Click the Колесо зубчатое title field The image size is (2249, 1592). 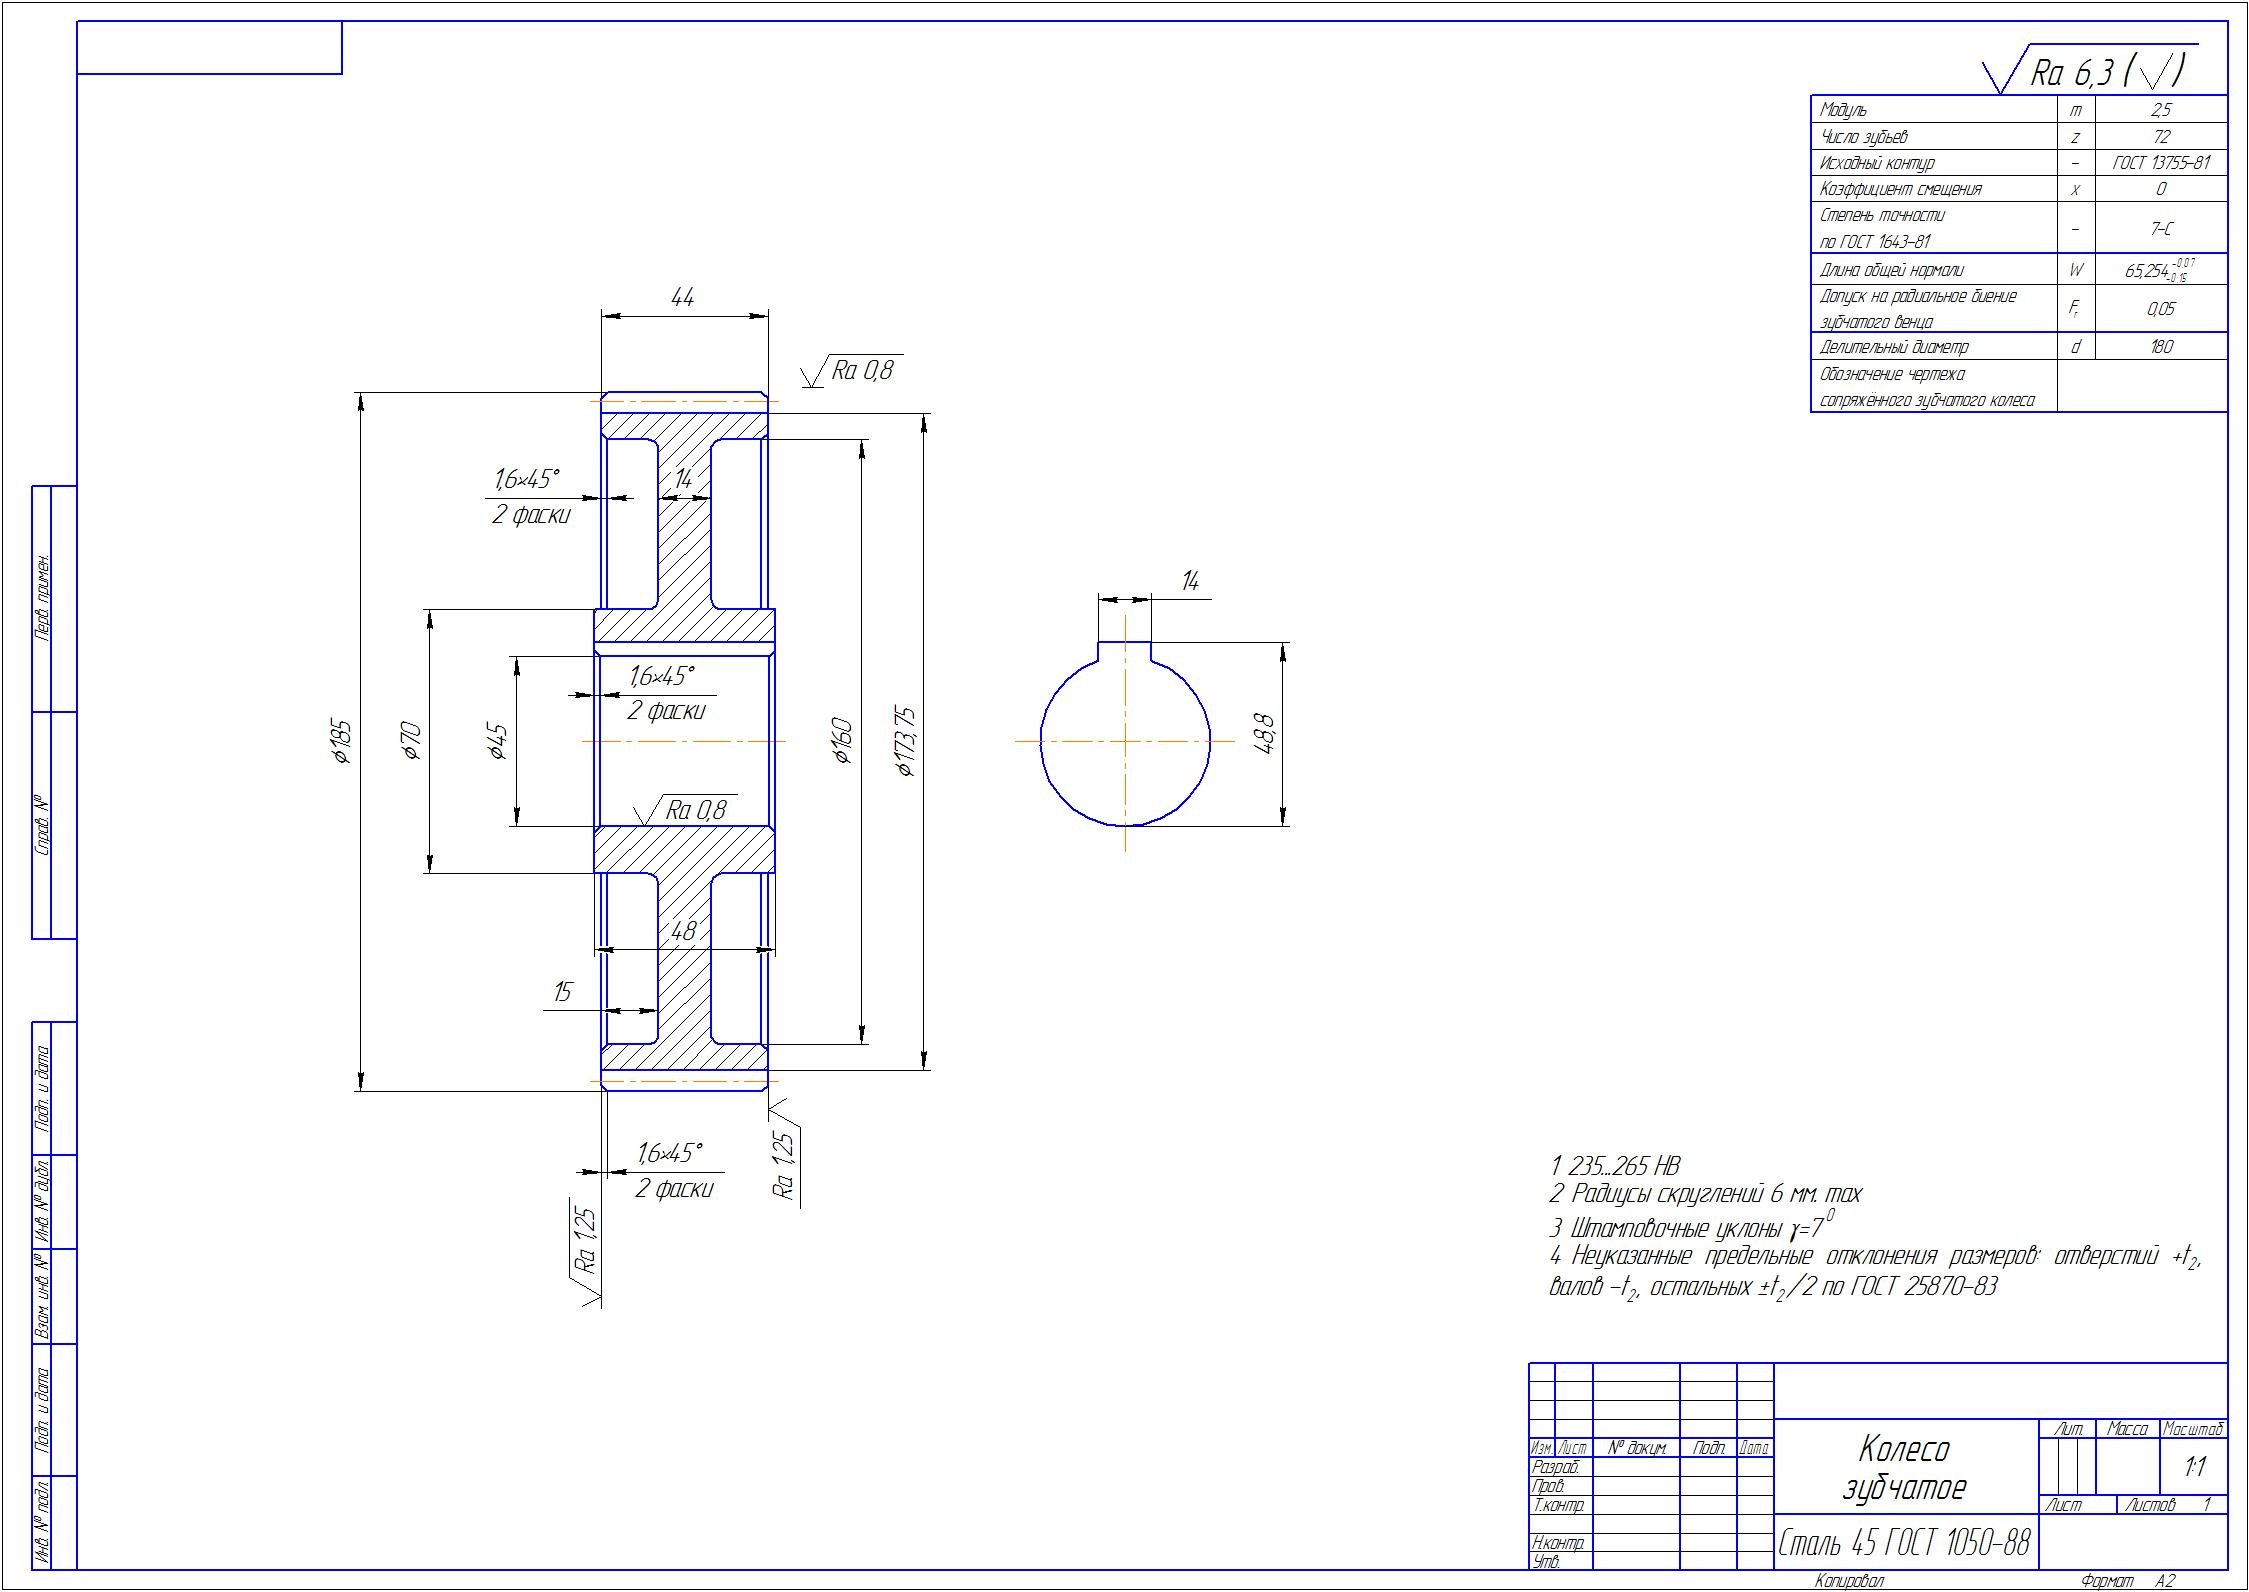click(x=1904, y=1468)
